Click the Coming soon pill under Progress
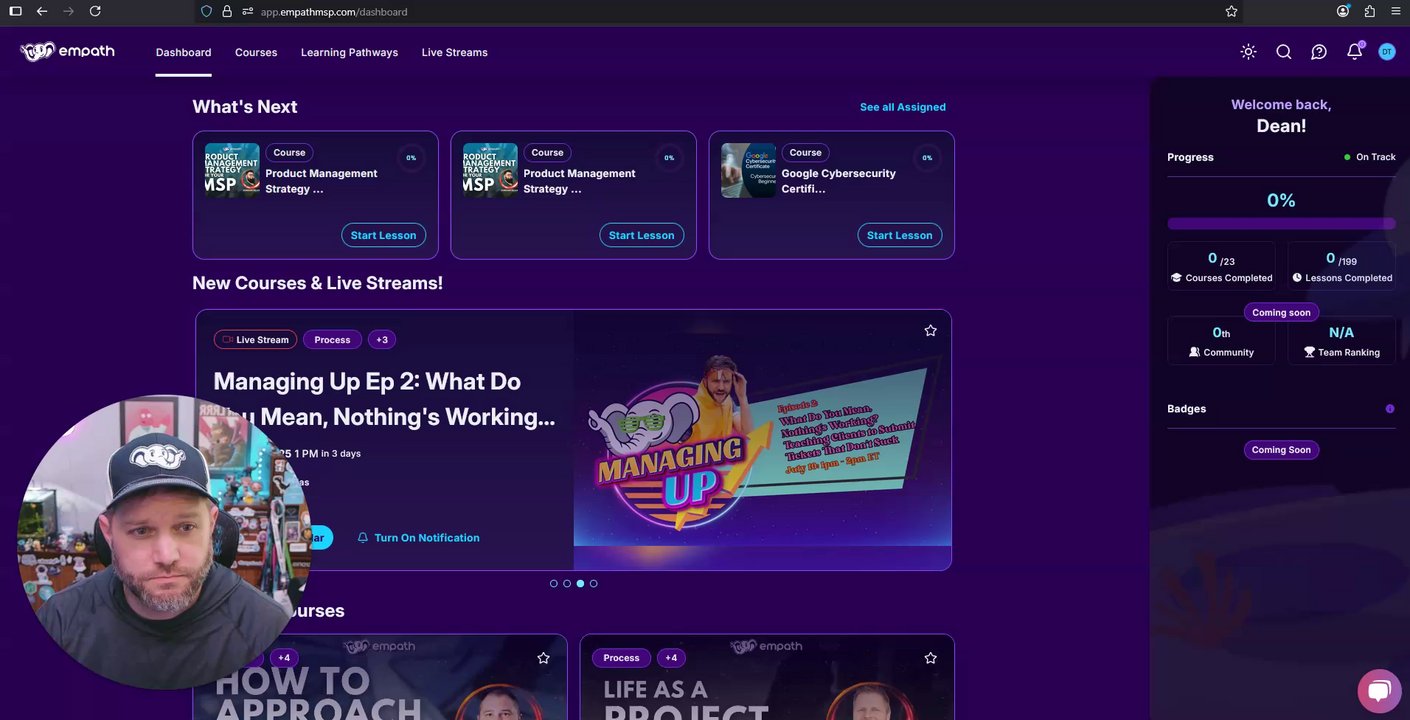The width and height of the screenshot is (1410, 720). pyautogui.click(x=1281, y=313)
